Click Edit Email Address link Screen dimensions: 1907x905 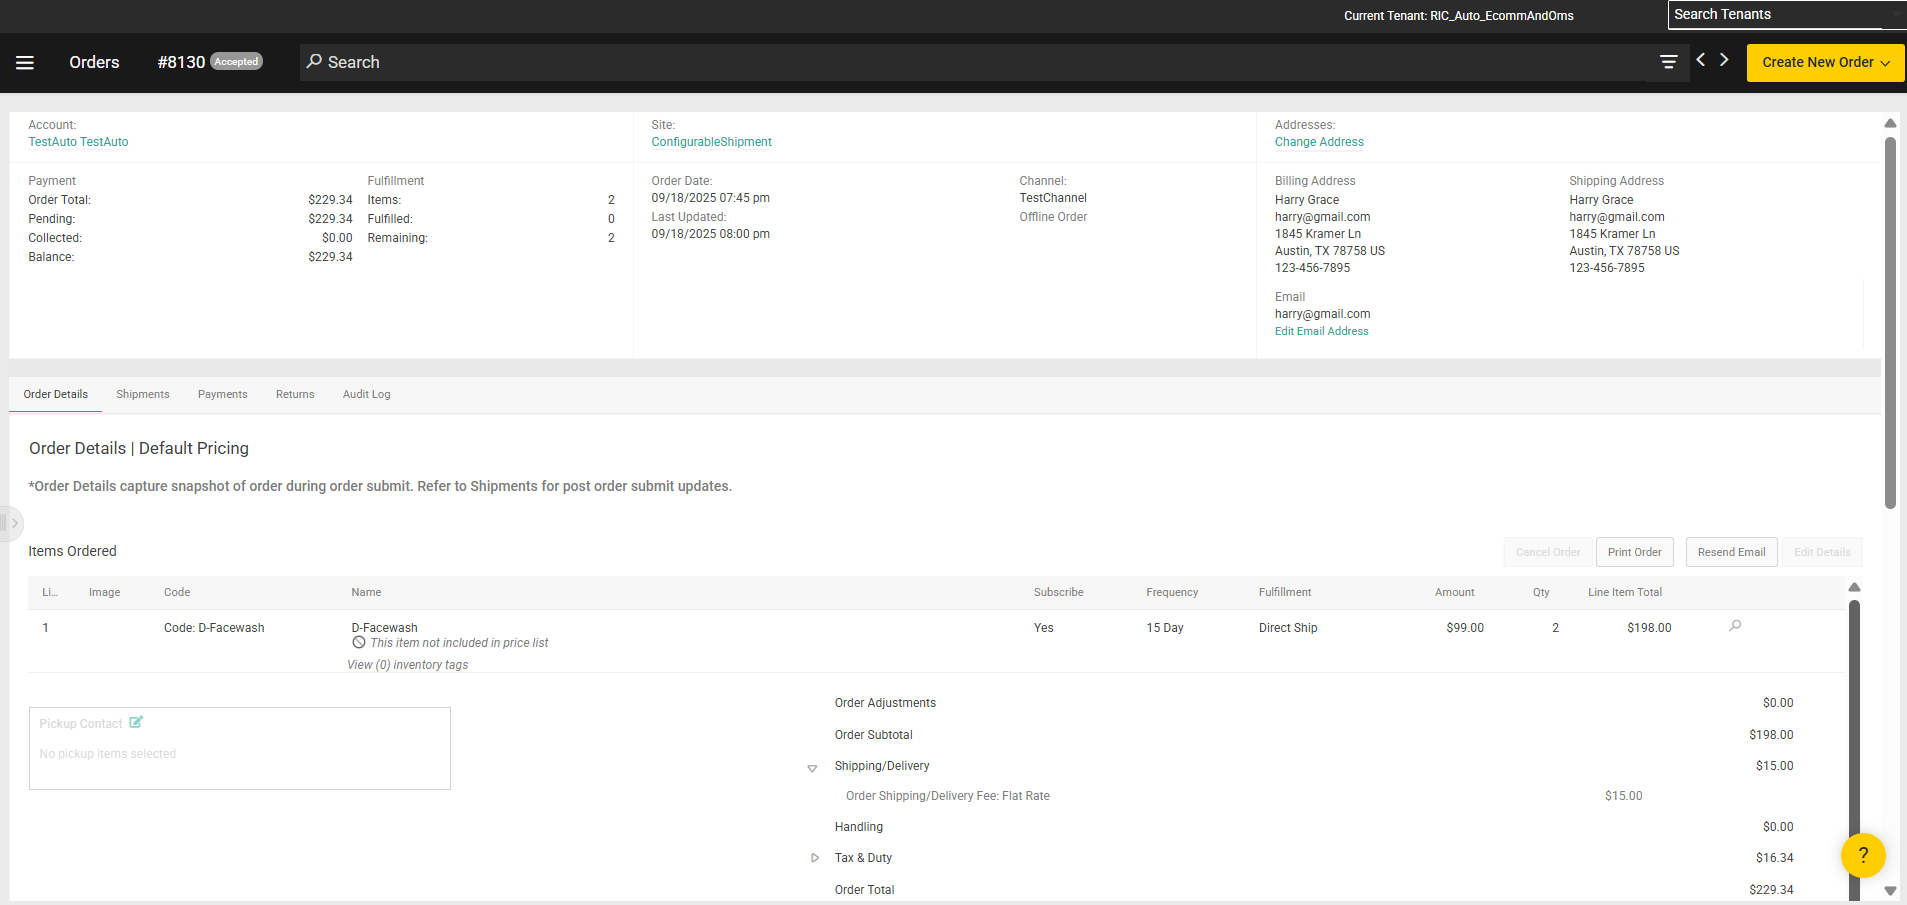coord(1321,331)
